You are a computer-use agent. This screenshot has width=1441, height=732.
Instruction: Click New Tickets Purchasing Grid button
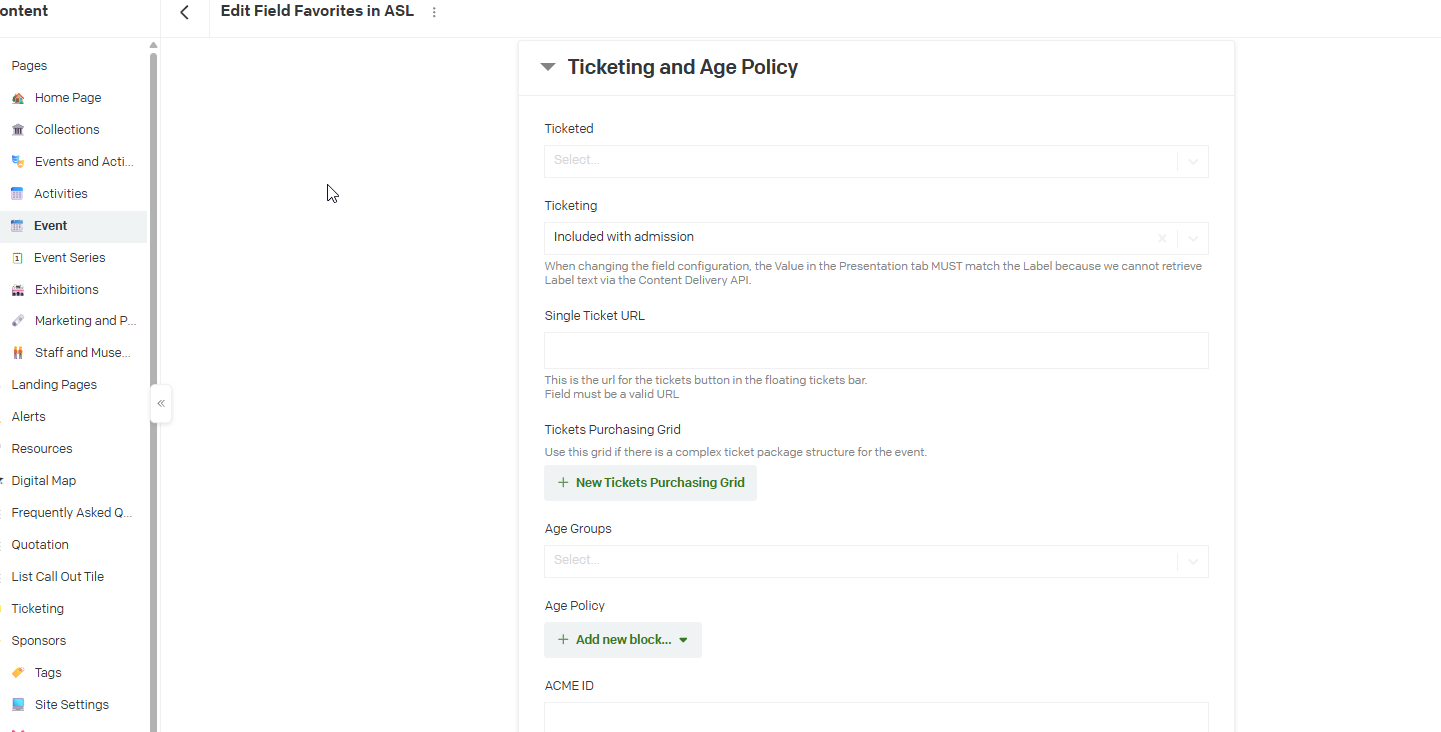click(650, 483)
